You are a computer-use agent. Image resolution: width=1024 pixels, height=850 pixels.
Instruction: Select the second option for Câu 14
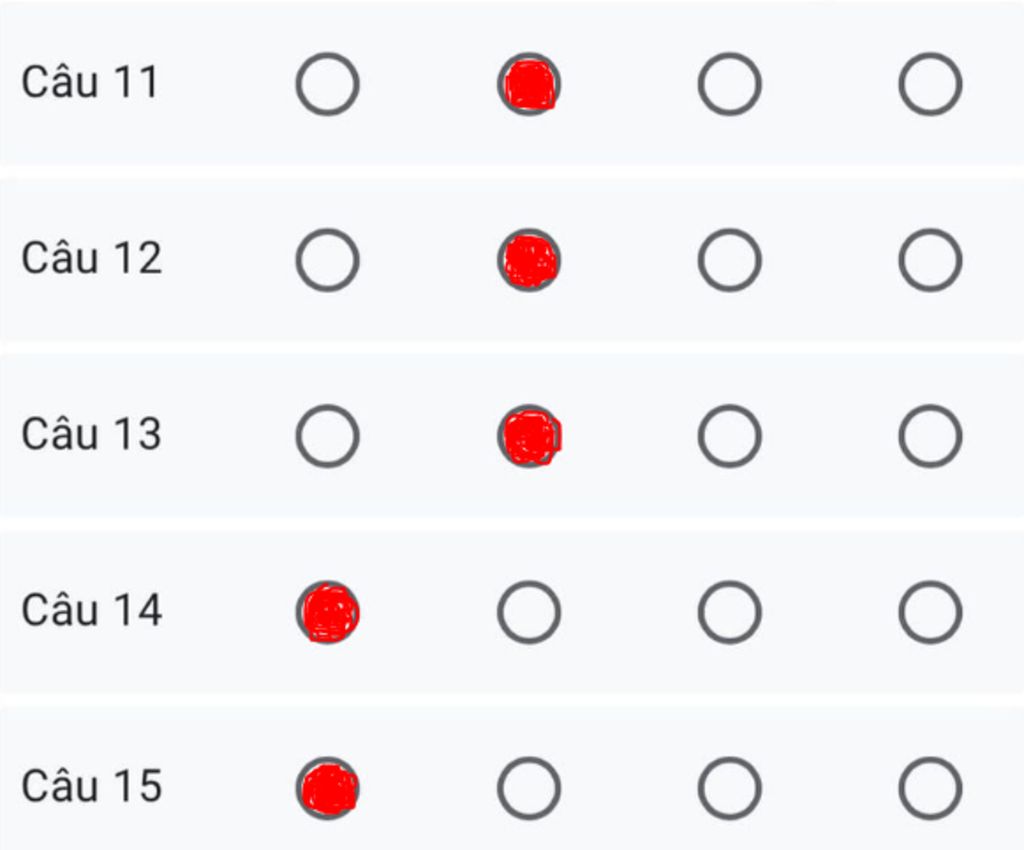click(x=529, y=612)
